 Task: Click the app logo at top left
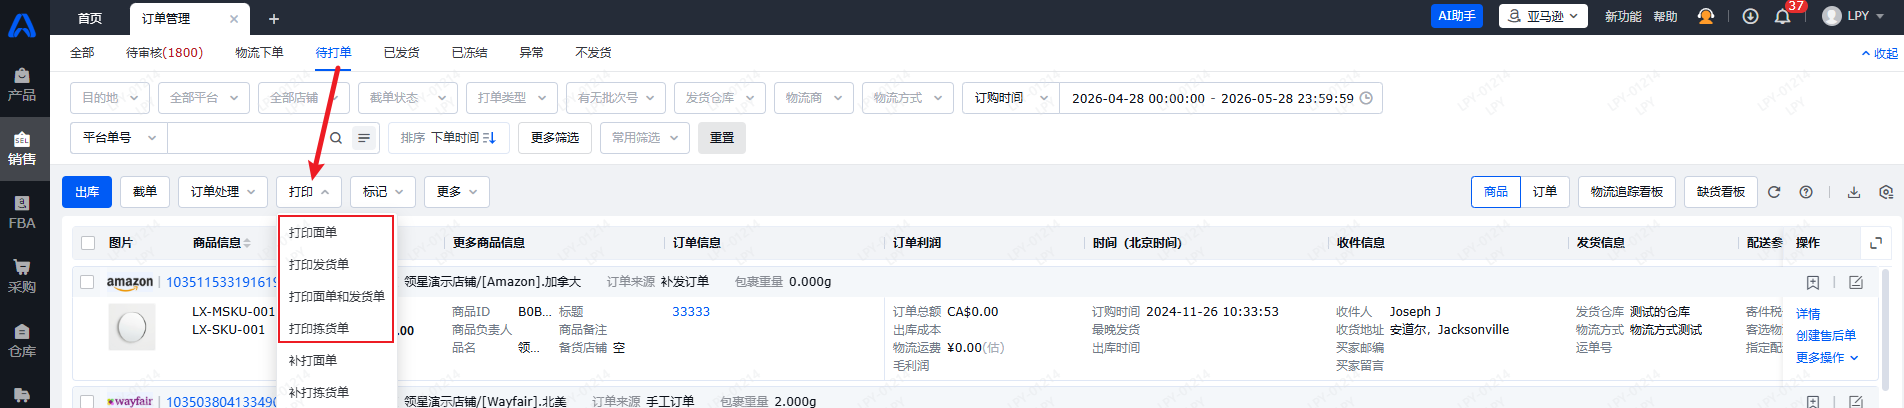(x=22, y=25)
